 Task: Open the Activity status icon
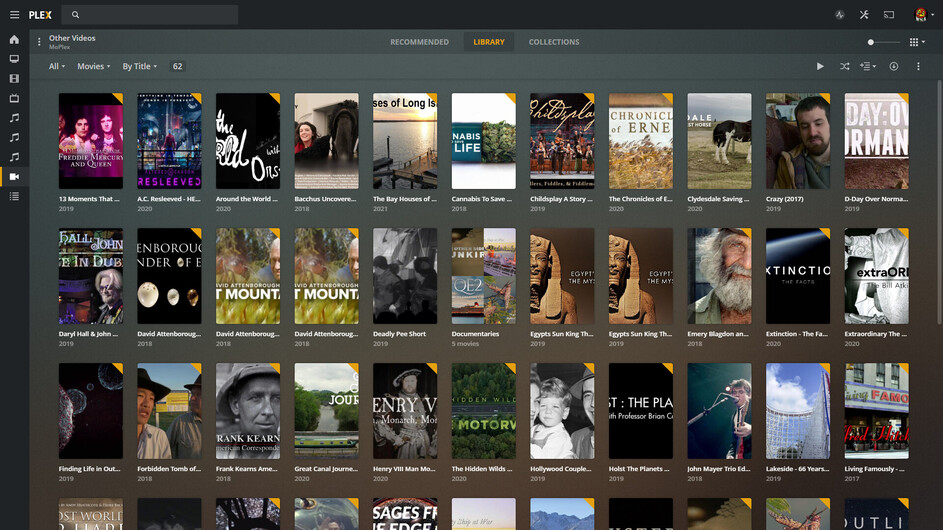pos(840,14)
